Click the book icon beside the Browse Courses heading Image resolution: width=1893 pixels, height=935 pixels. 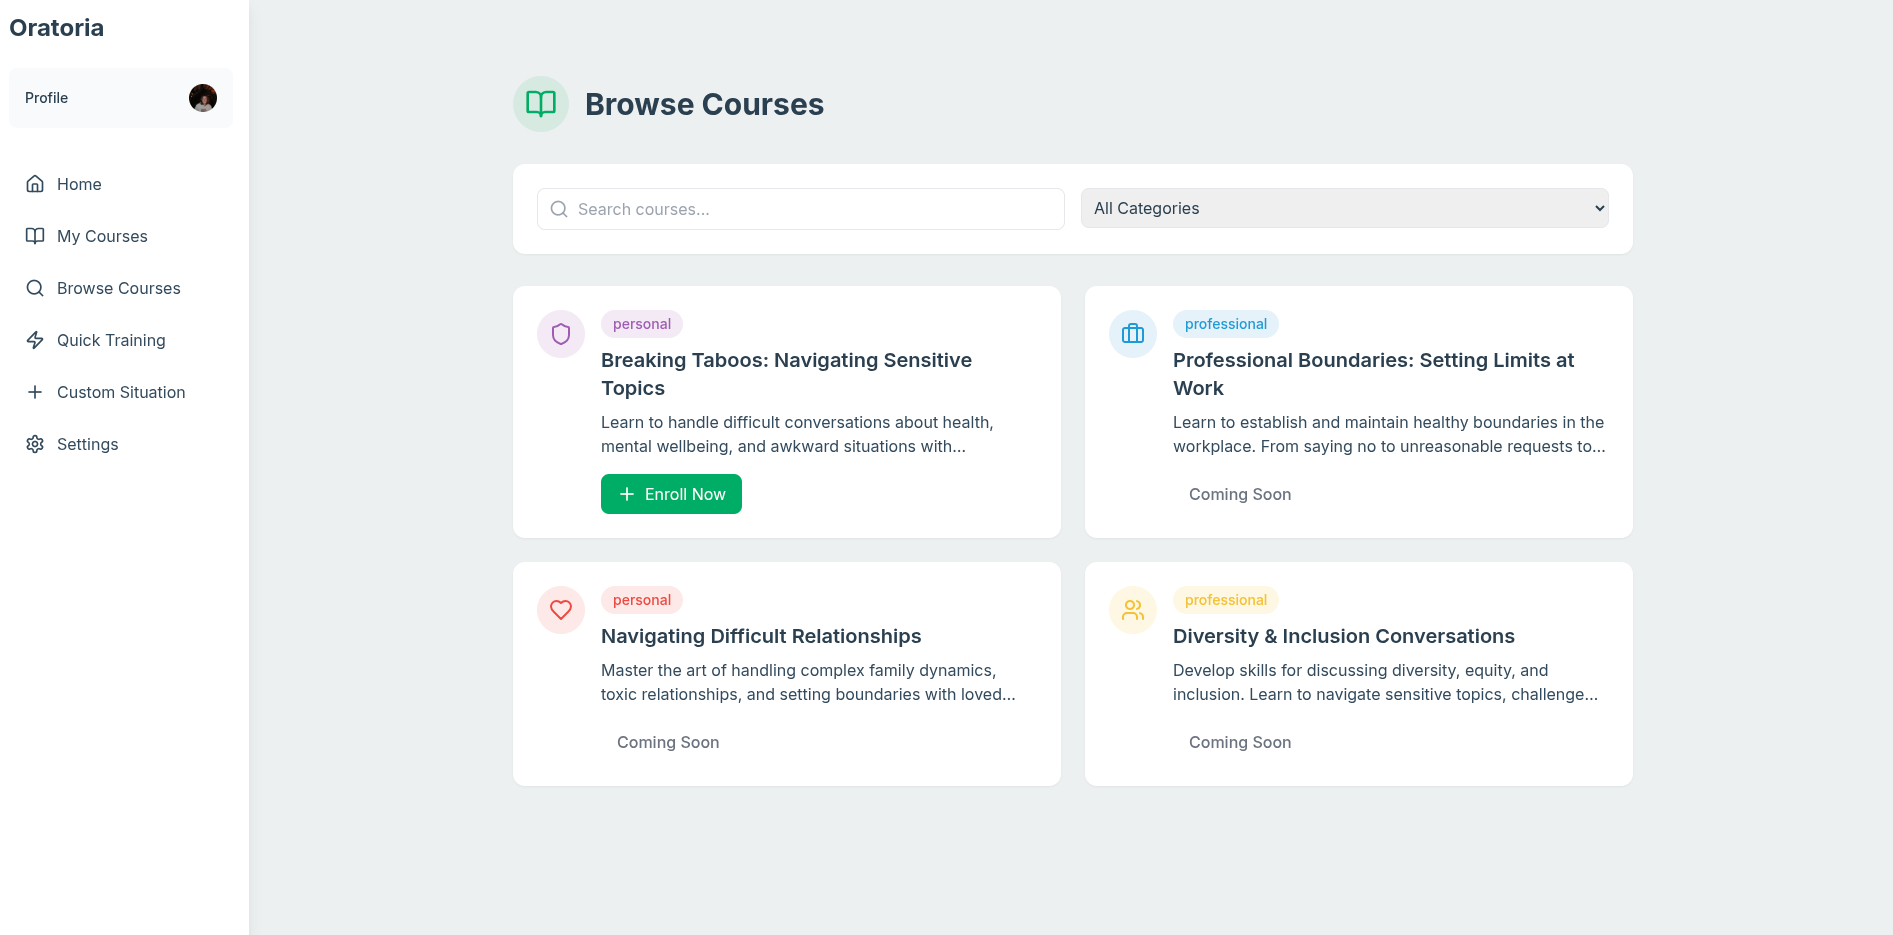[x=540, y=103]
